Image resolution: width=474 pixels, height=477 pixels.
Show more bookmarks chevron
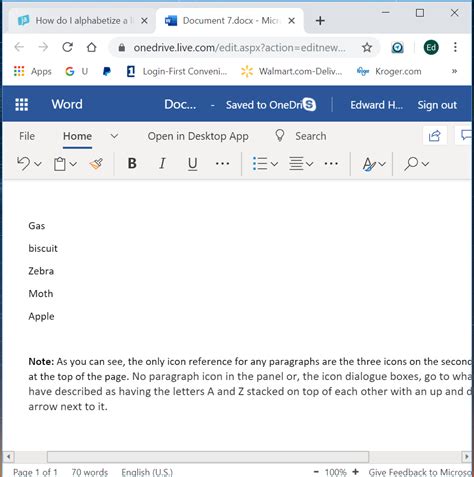click(454, 71)
